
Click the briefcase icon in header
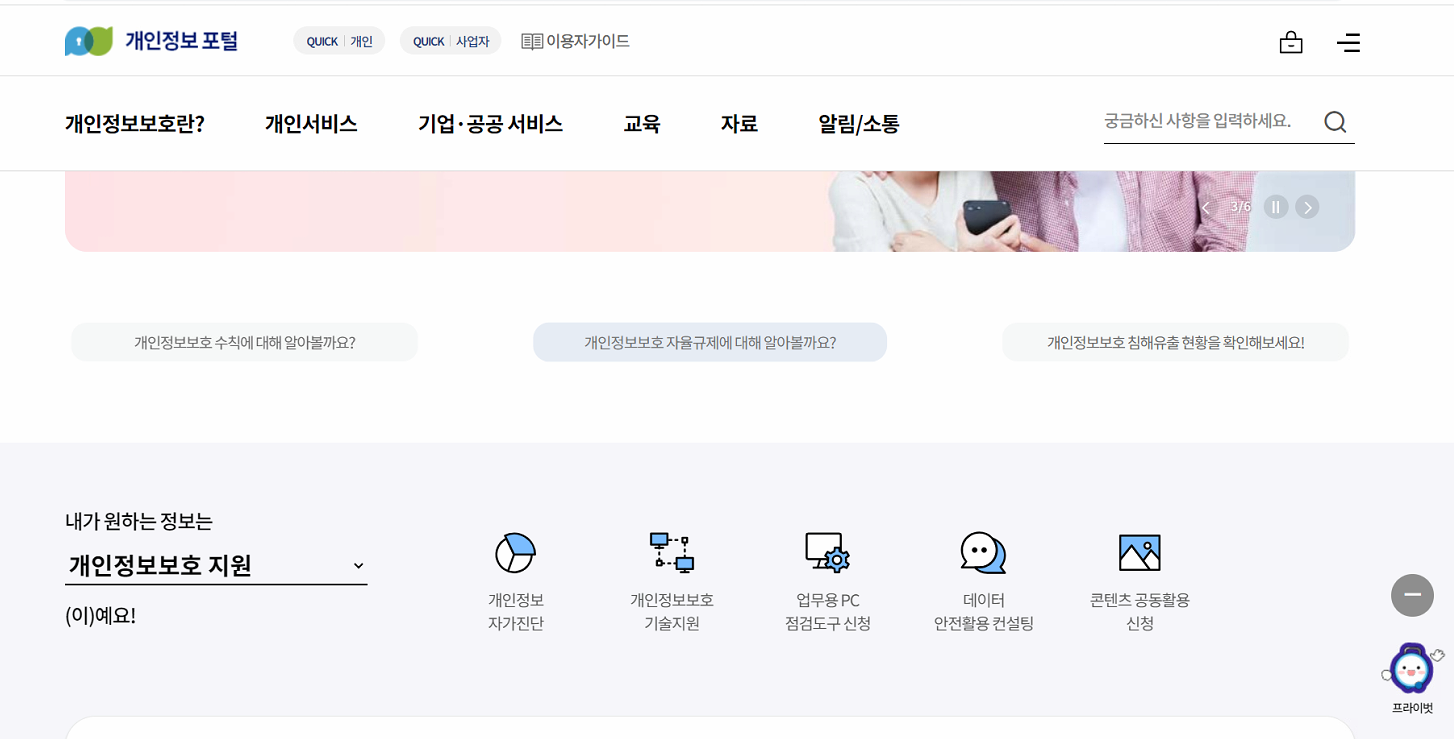click(x=1291, y=42)
